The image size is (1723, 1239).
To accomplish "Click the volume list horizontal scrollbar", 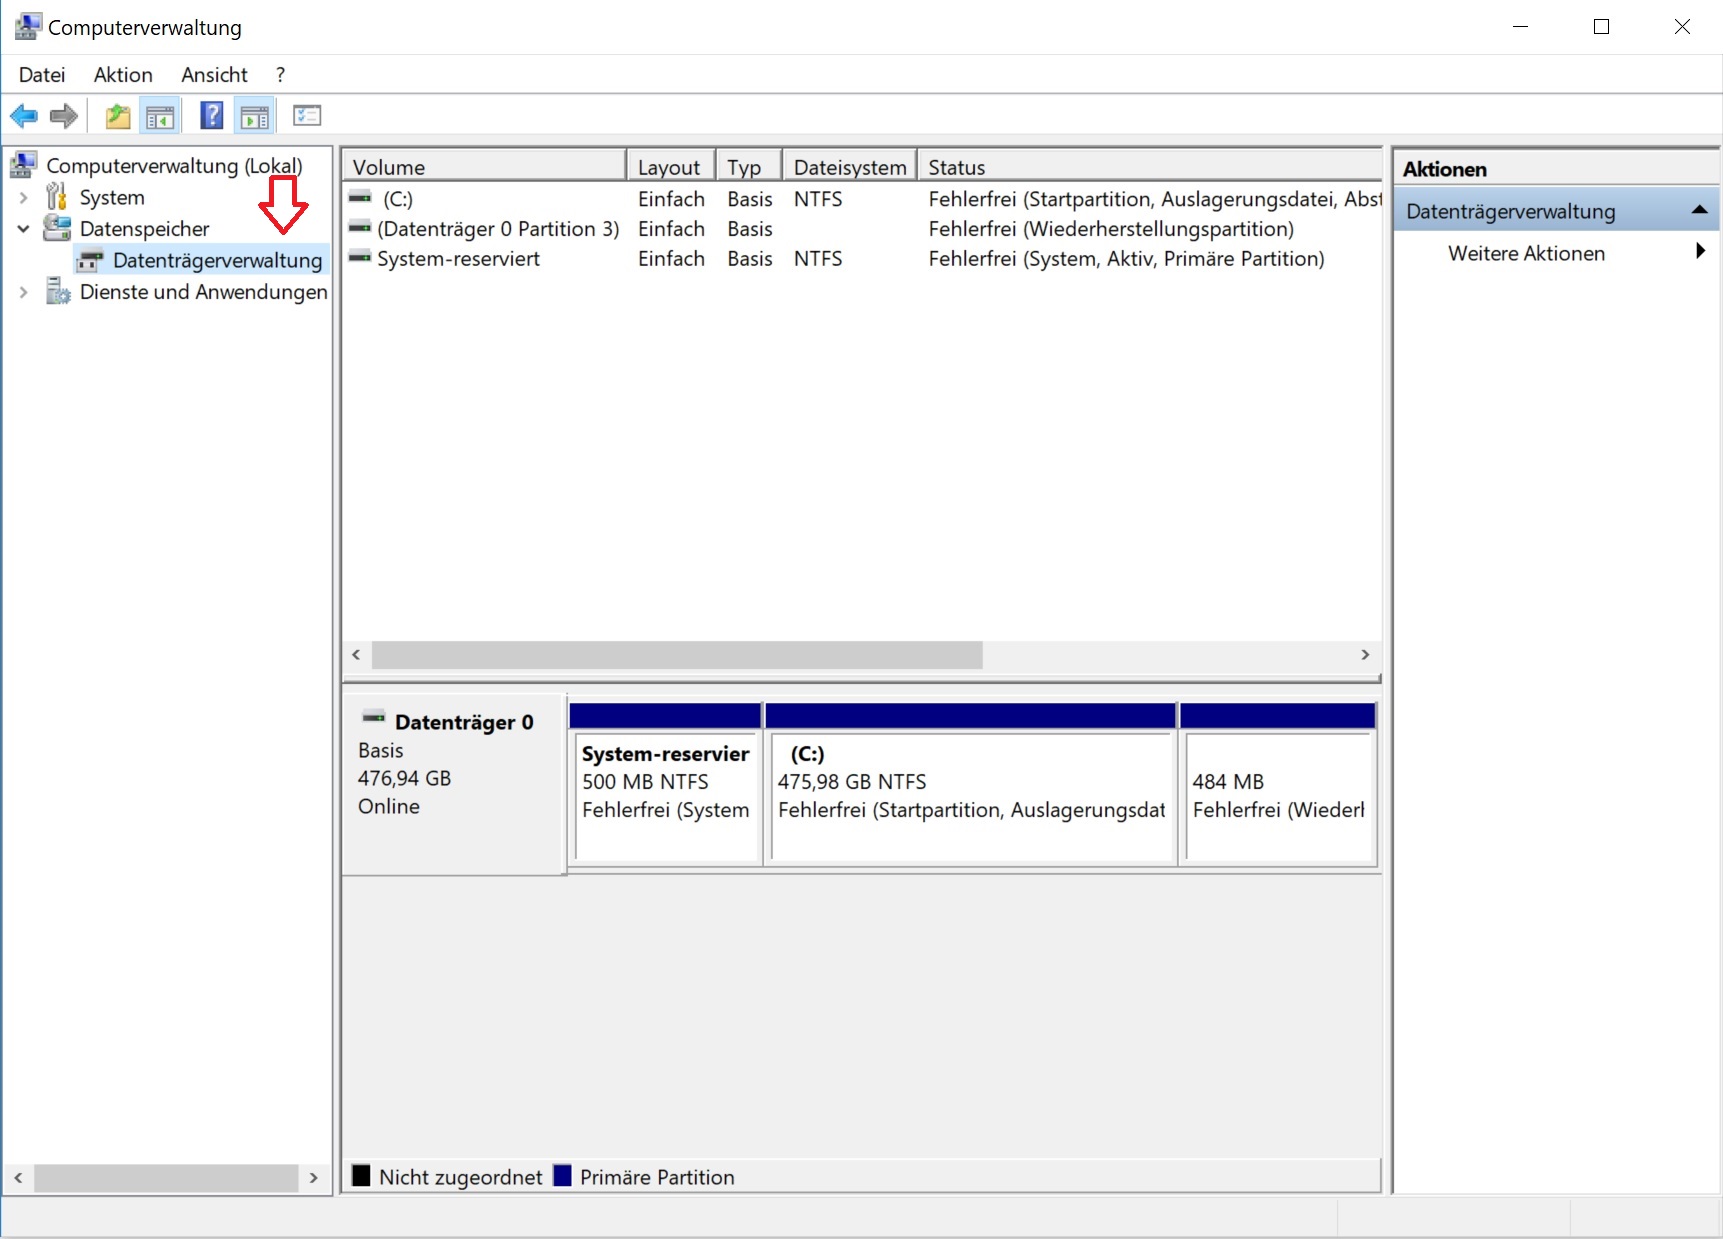I will tap(677, 655).
